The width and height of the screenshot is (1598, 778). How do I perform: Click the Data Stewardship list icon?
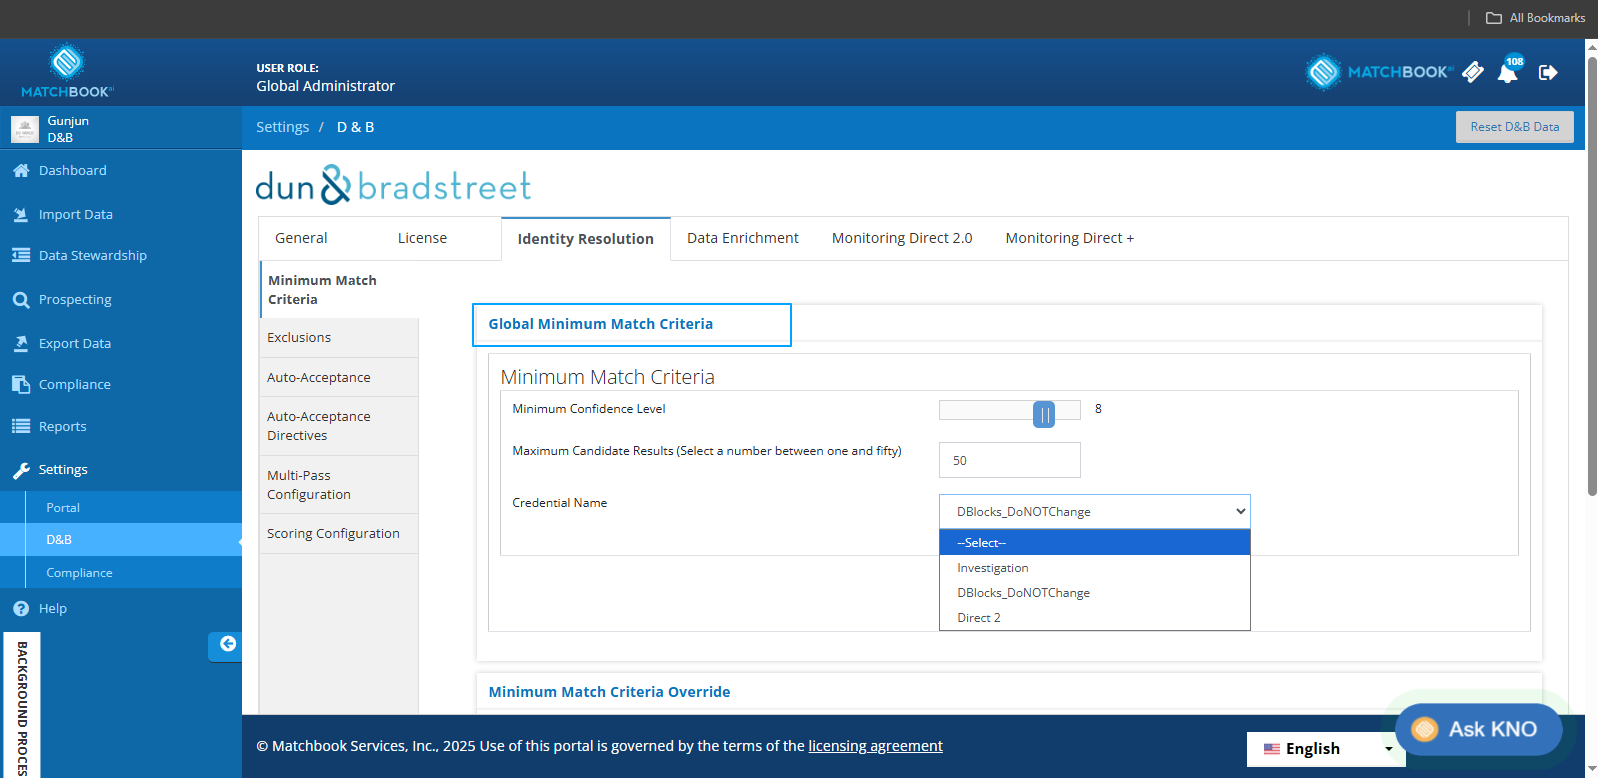pyautogui.click(x=21, y=256)
